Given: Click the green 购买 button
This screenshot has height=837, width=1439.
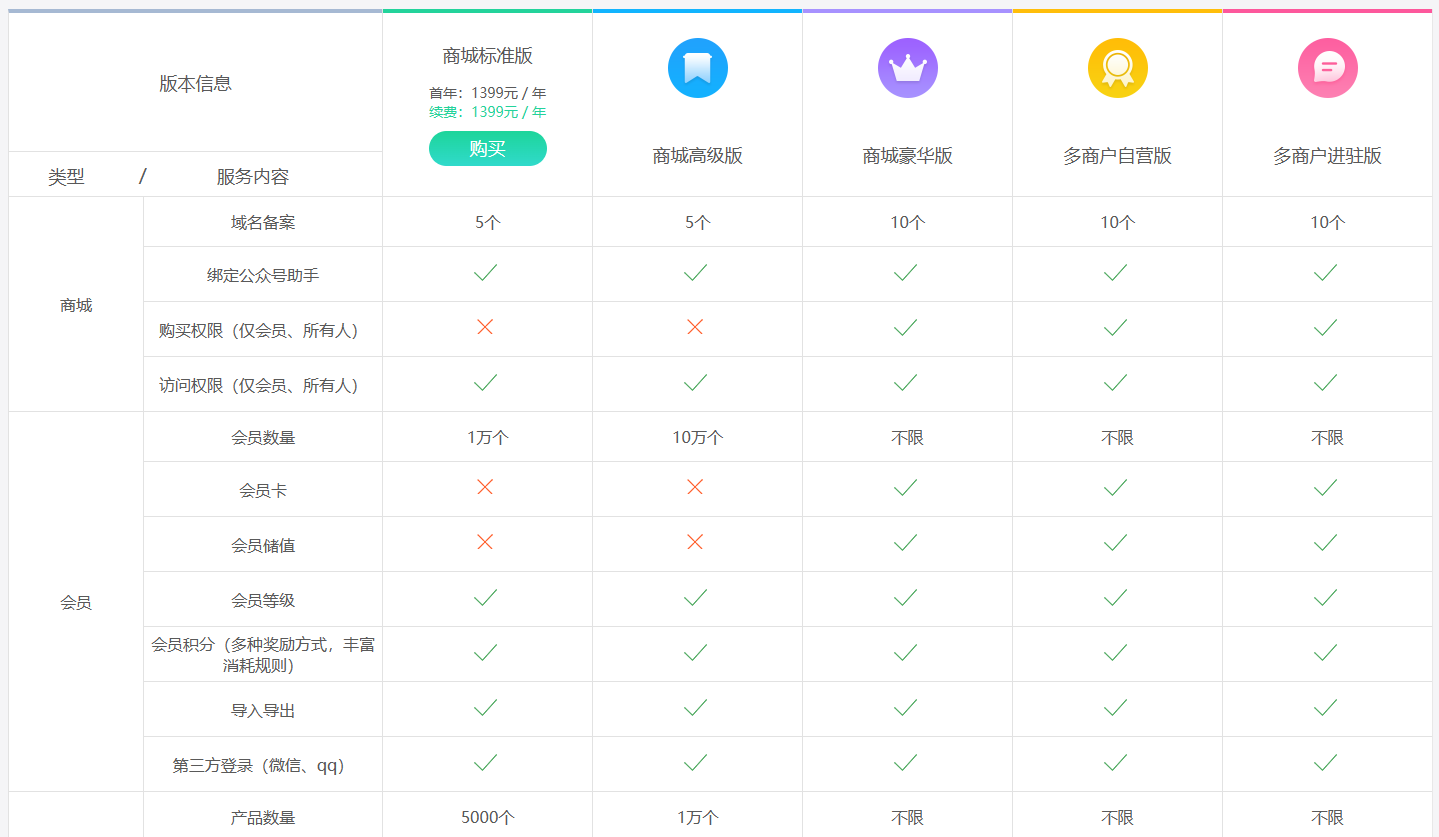Looking at the screenshot, I should pyautogui.click(x=487, y=148).
